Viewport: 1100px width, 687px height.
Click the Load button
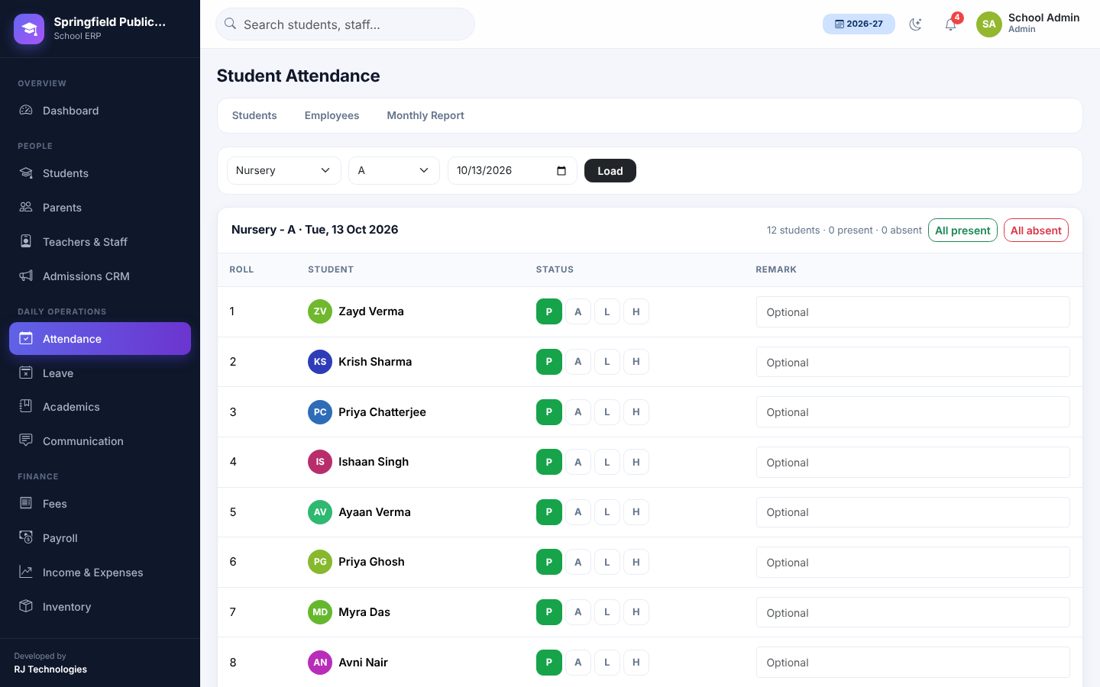click(x=610, y=171)
